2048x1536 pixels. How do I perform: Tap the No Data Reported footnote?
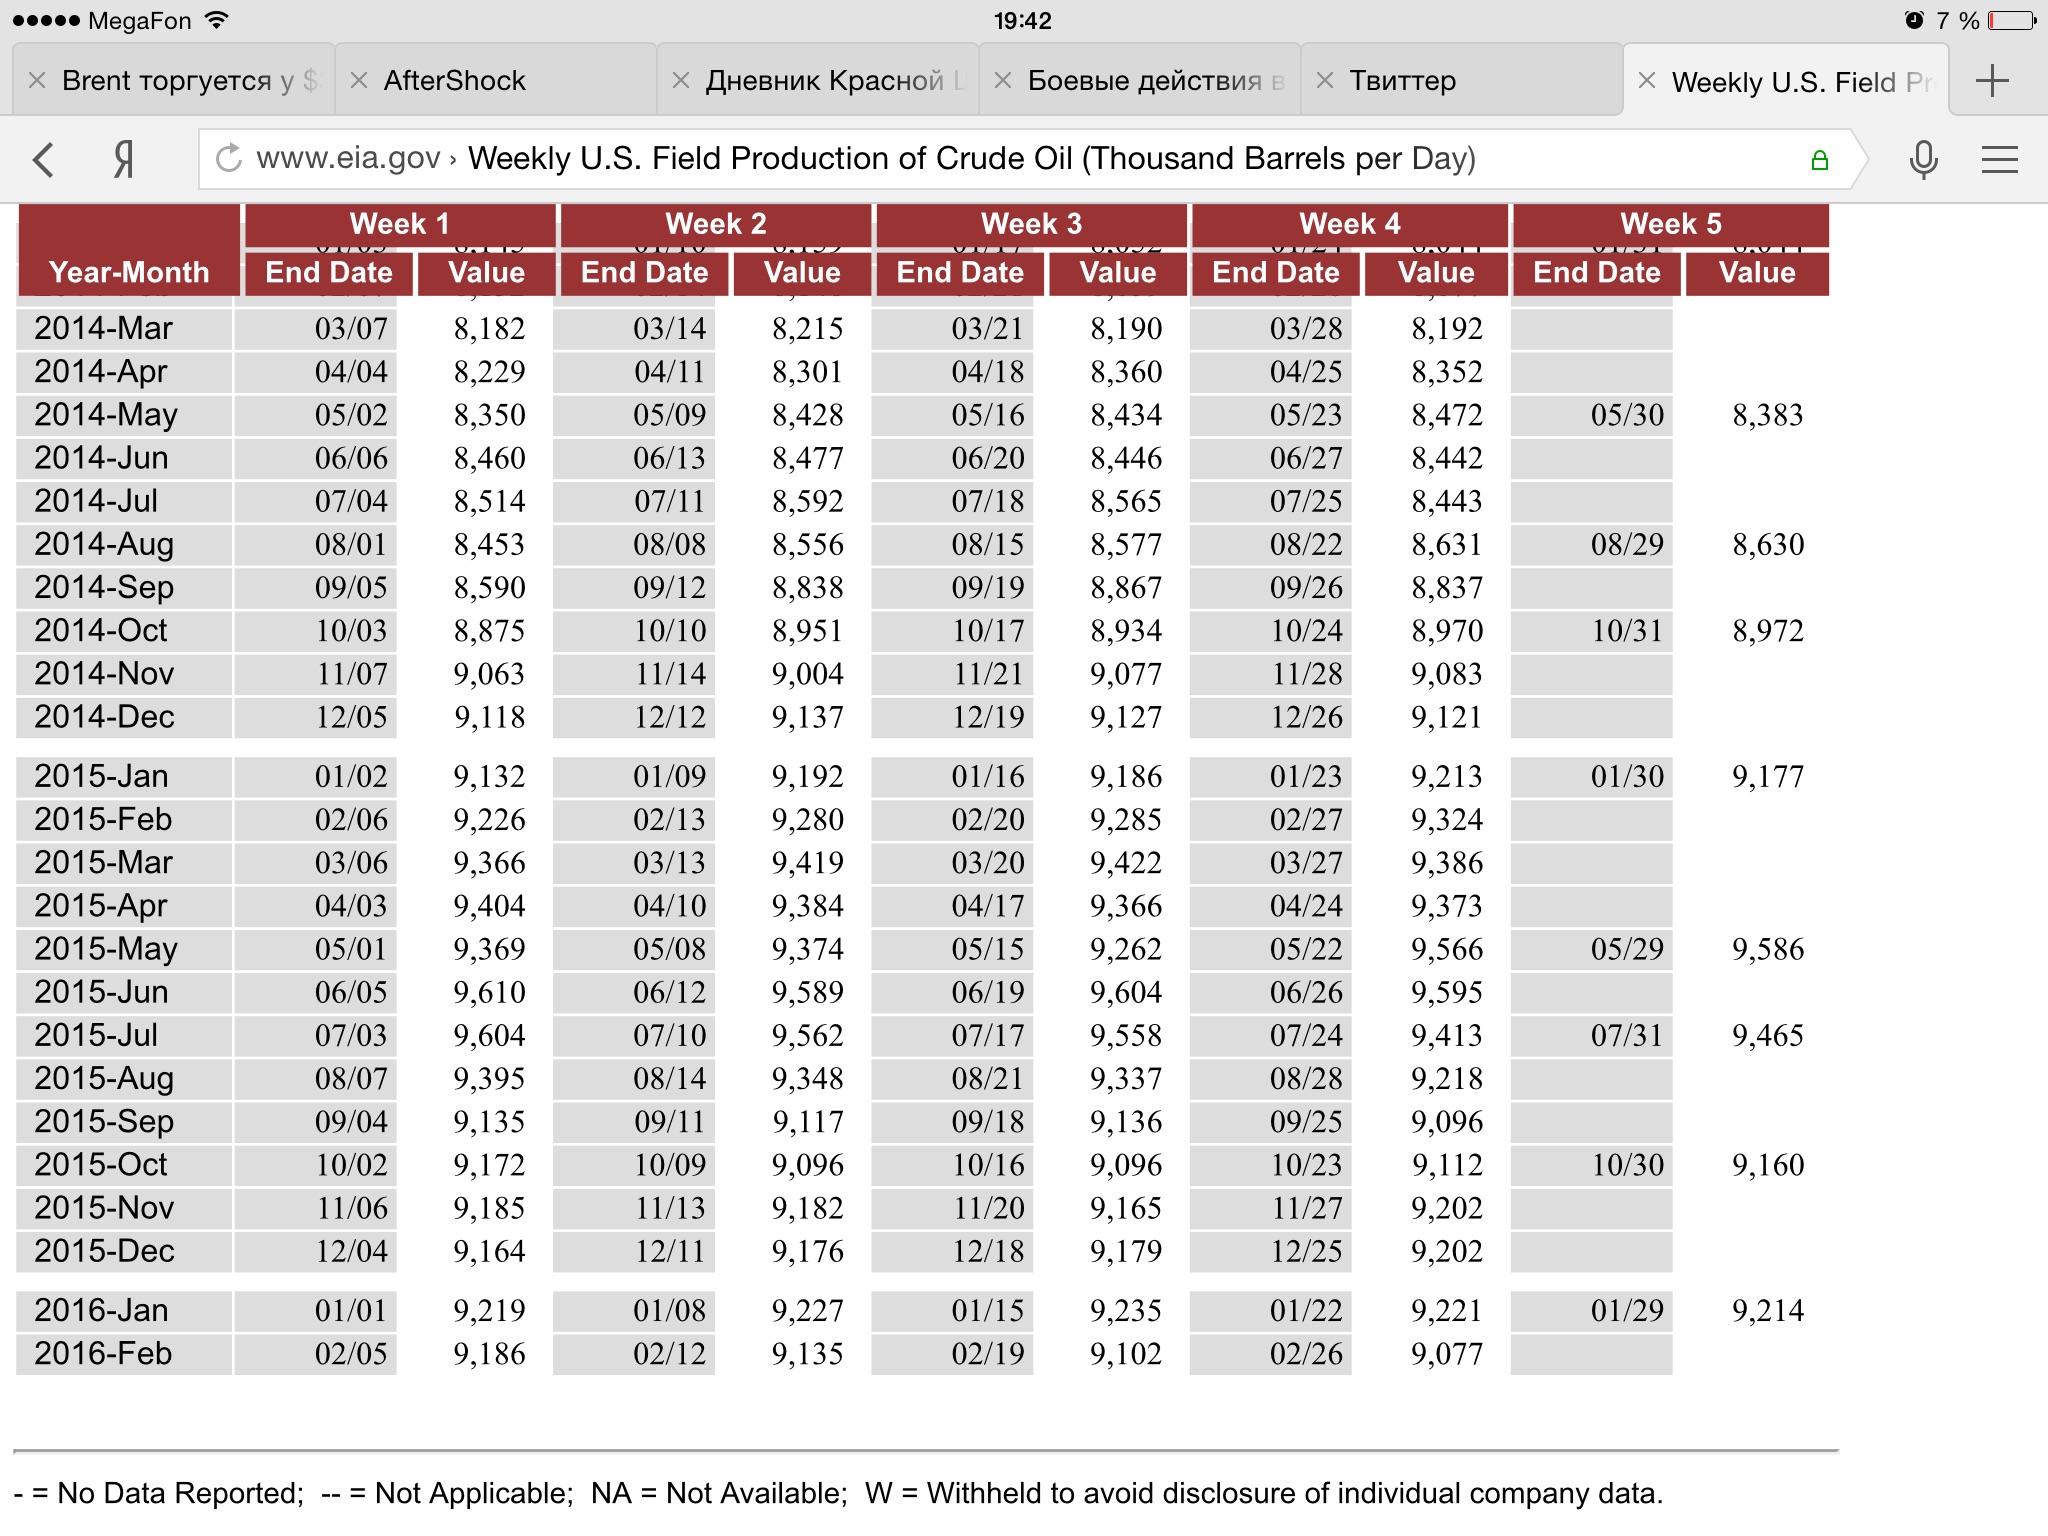[159, 1493]
